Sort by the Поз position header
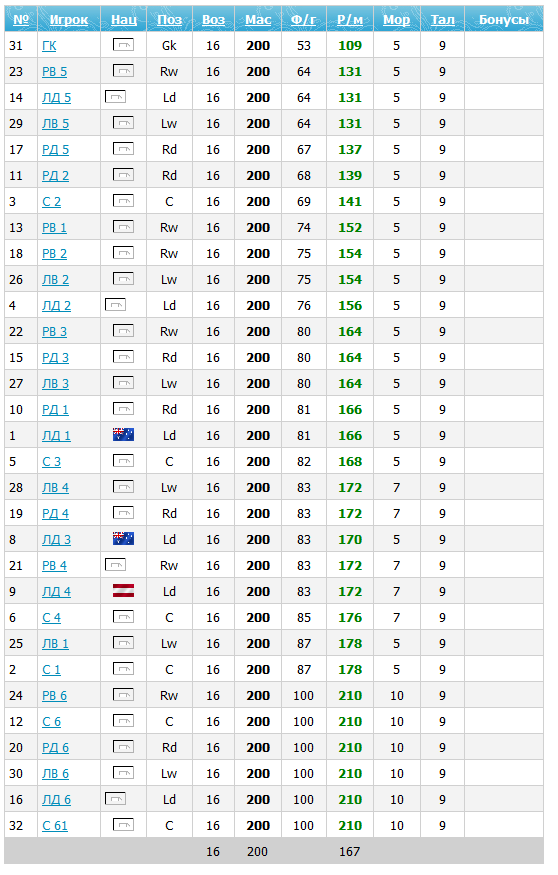 click(169, 20)
